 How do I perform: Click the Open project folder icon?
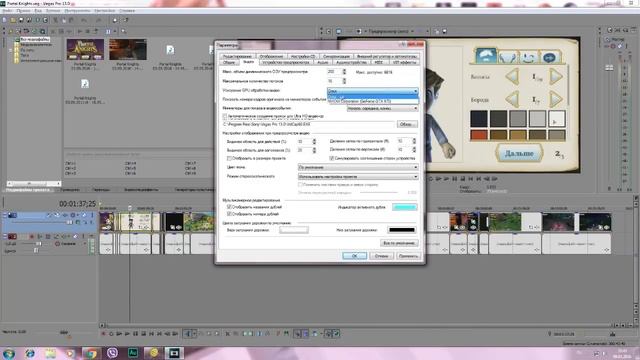[13, 20]
